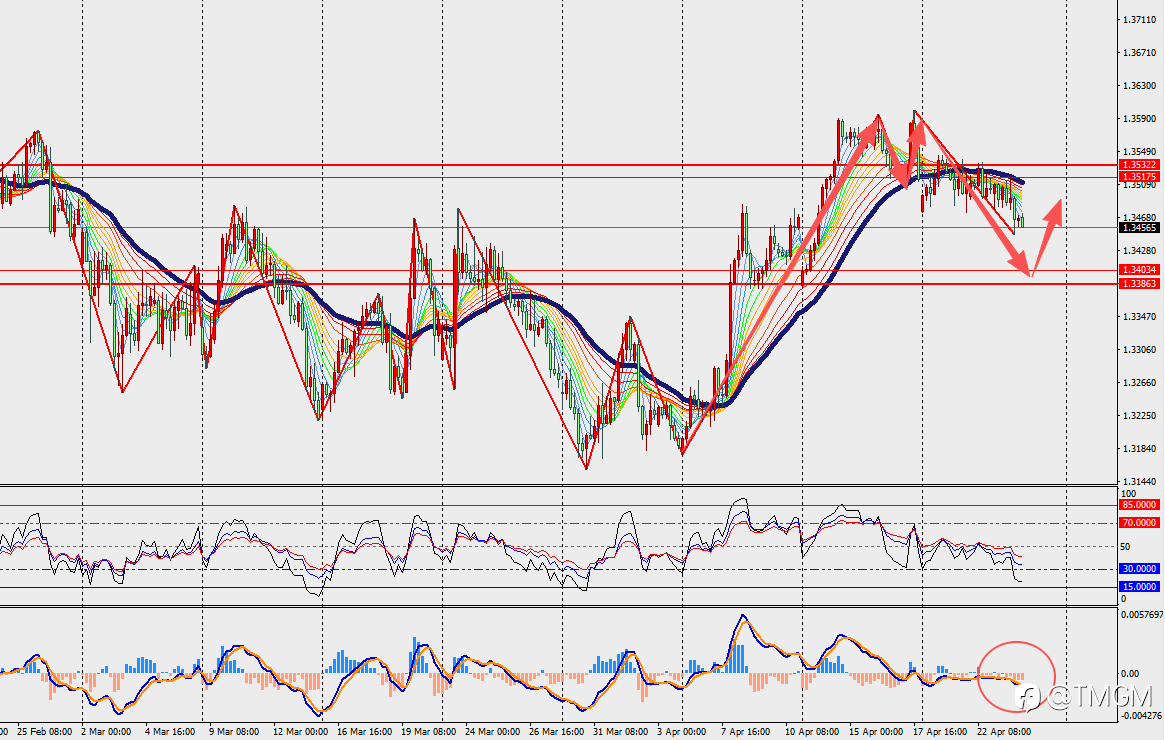
Task: Click time axis label 15 Apr 00:00
Action: tap(876, 732)
